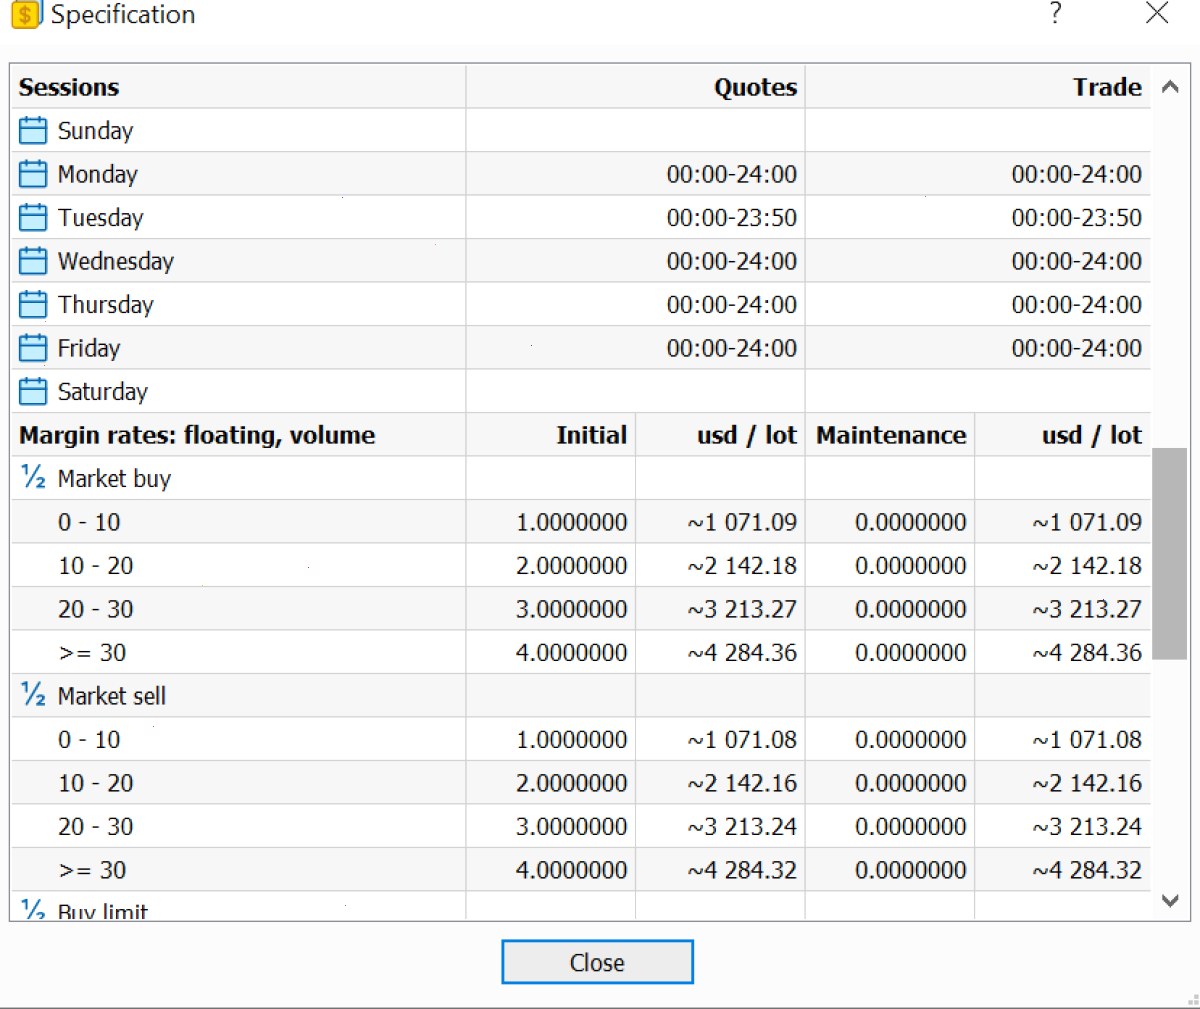The width and height of the screenshot is (1200, 1009).
Task: Select Market sell maintenance value ~4 284.32
Action: 1087,870
